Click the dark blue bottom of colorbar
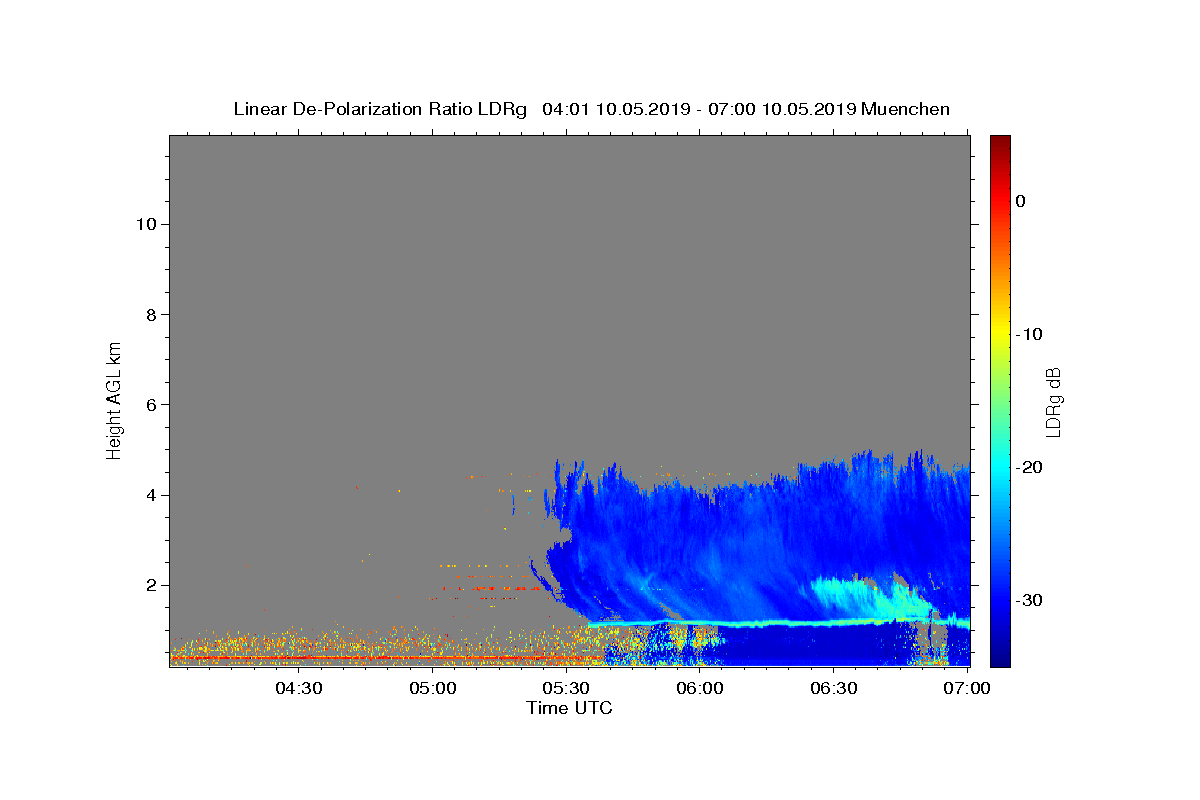1200x800 pixels. [x=1000, y=655]
